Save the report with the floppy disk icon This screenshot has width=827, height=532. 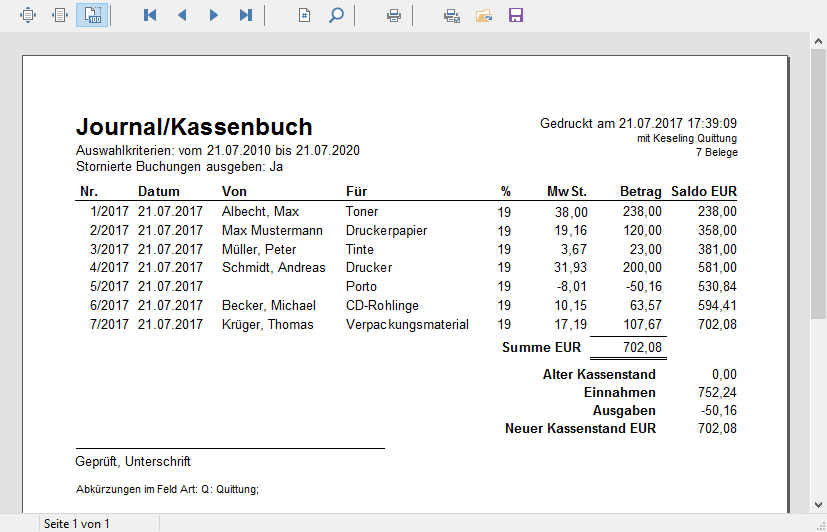click(516, 15)
